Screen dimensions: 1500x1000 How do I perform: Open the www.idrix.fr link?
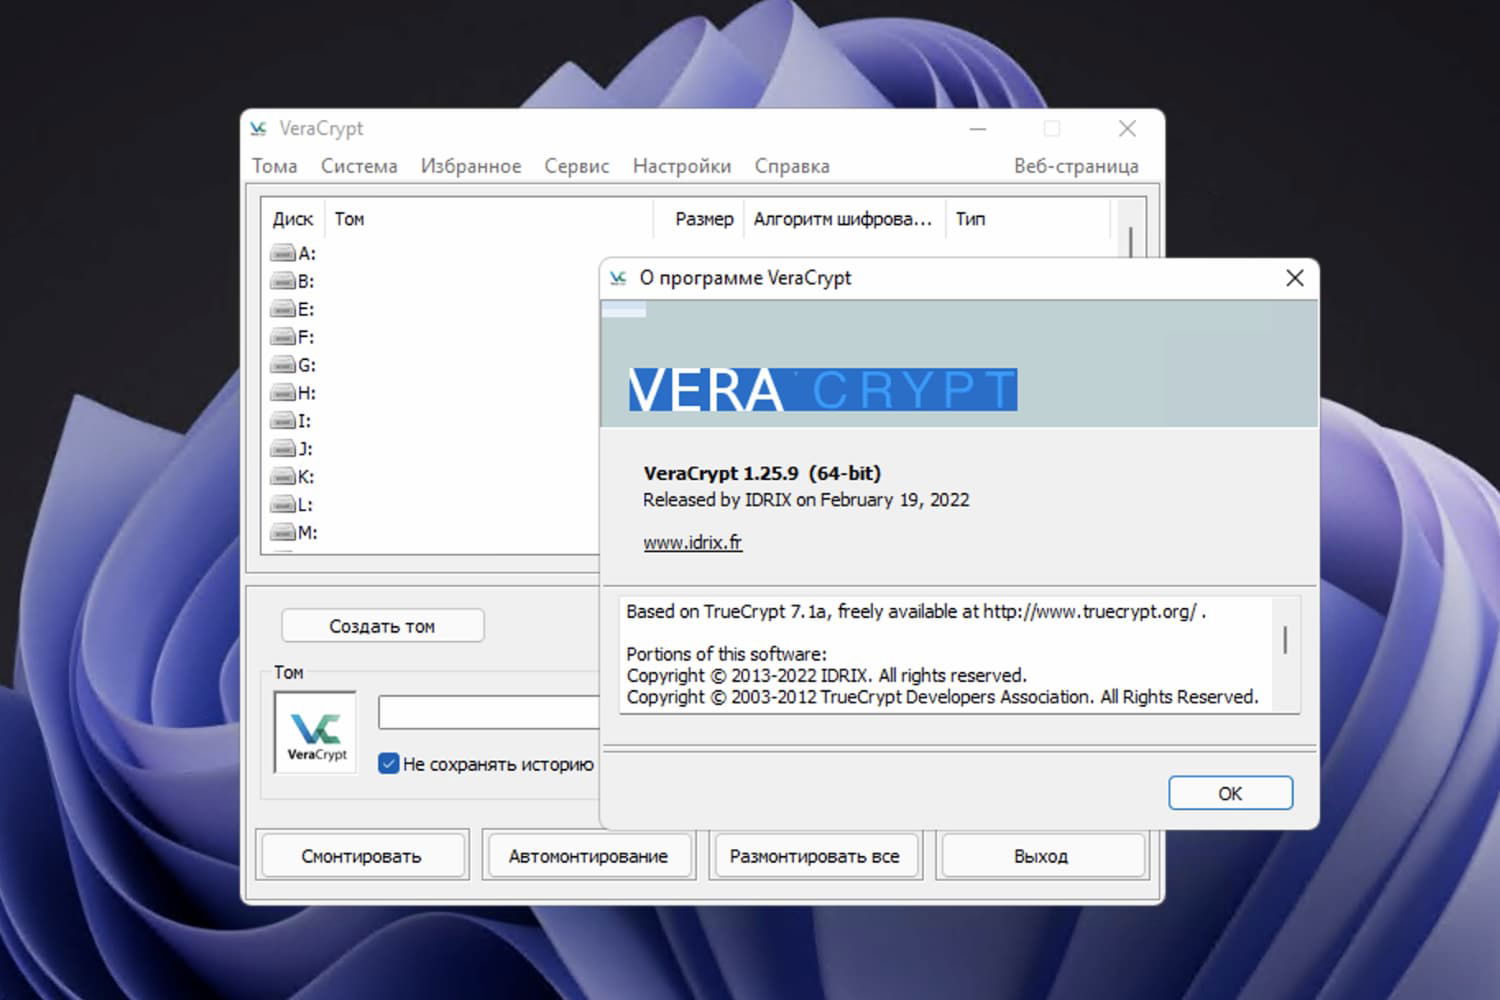pyautogui.click(x=693, y=543)
